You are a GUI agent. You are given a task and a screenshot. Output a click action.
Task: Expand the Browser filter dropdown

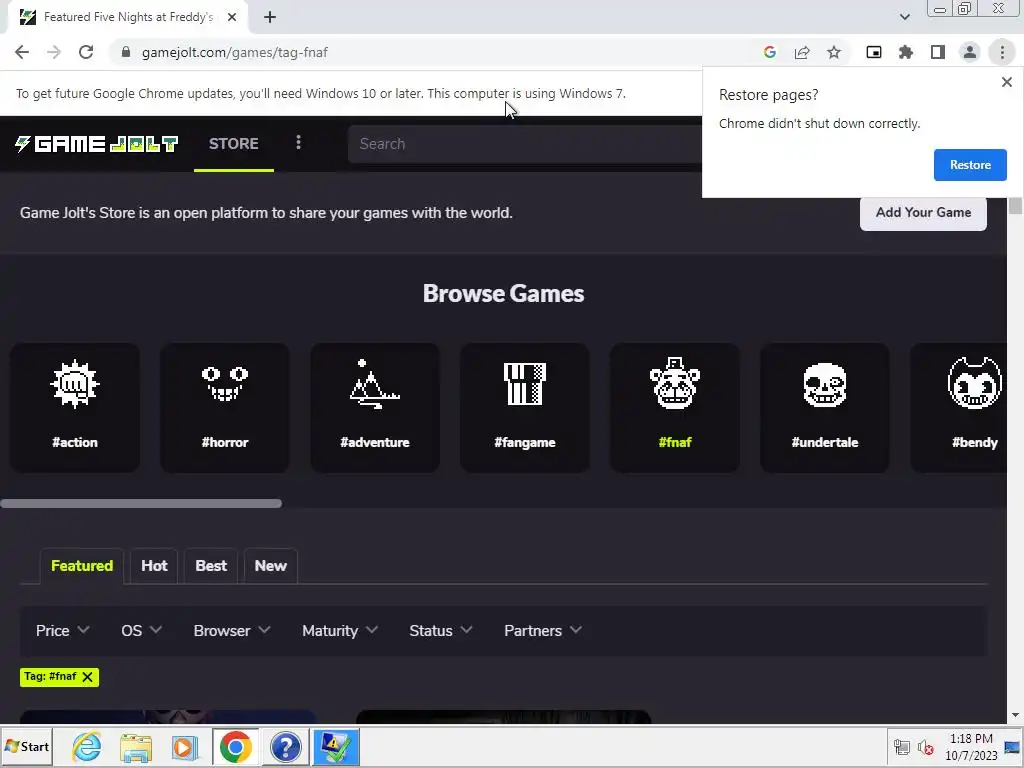pyautogui.click(x=232, y=631)
